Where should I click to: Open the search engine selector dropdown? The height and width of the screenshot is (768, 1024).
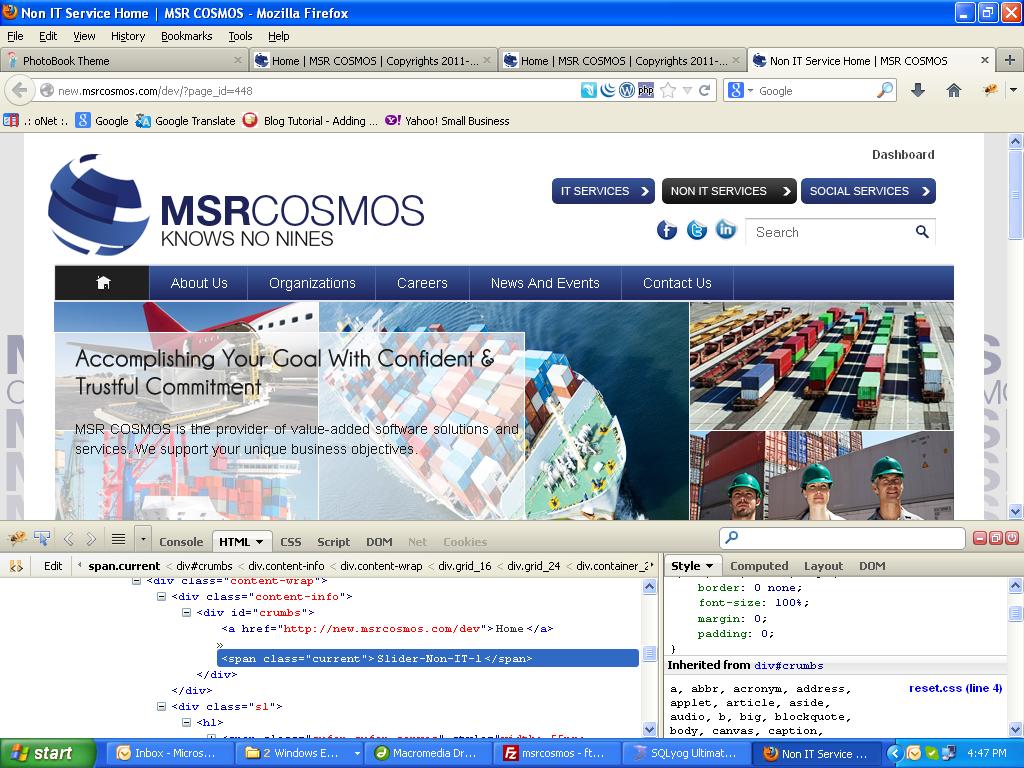click(x=750, y=91)
